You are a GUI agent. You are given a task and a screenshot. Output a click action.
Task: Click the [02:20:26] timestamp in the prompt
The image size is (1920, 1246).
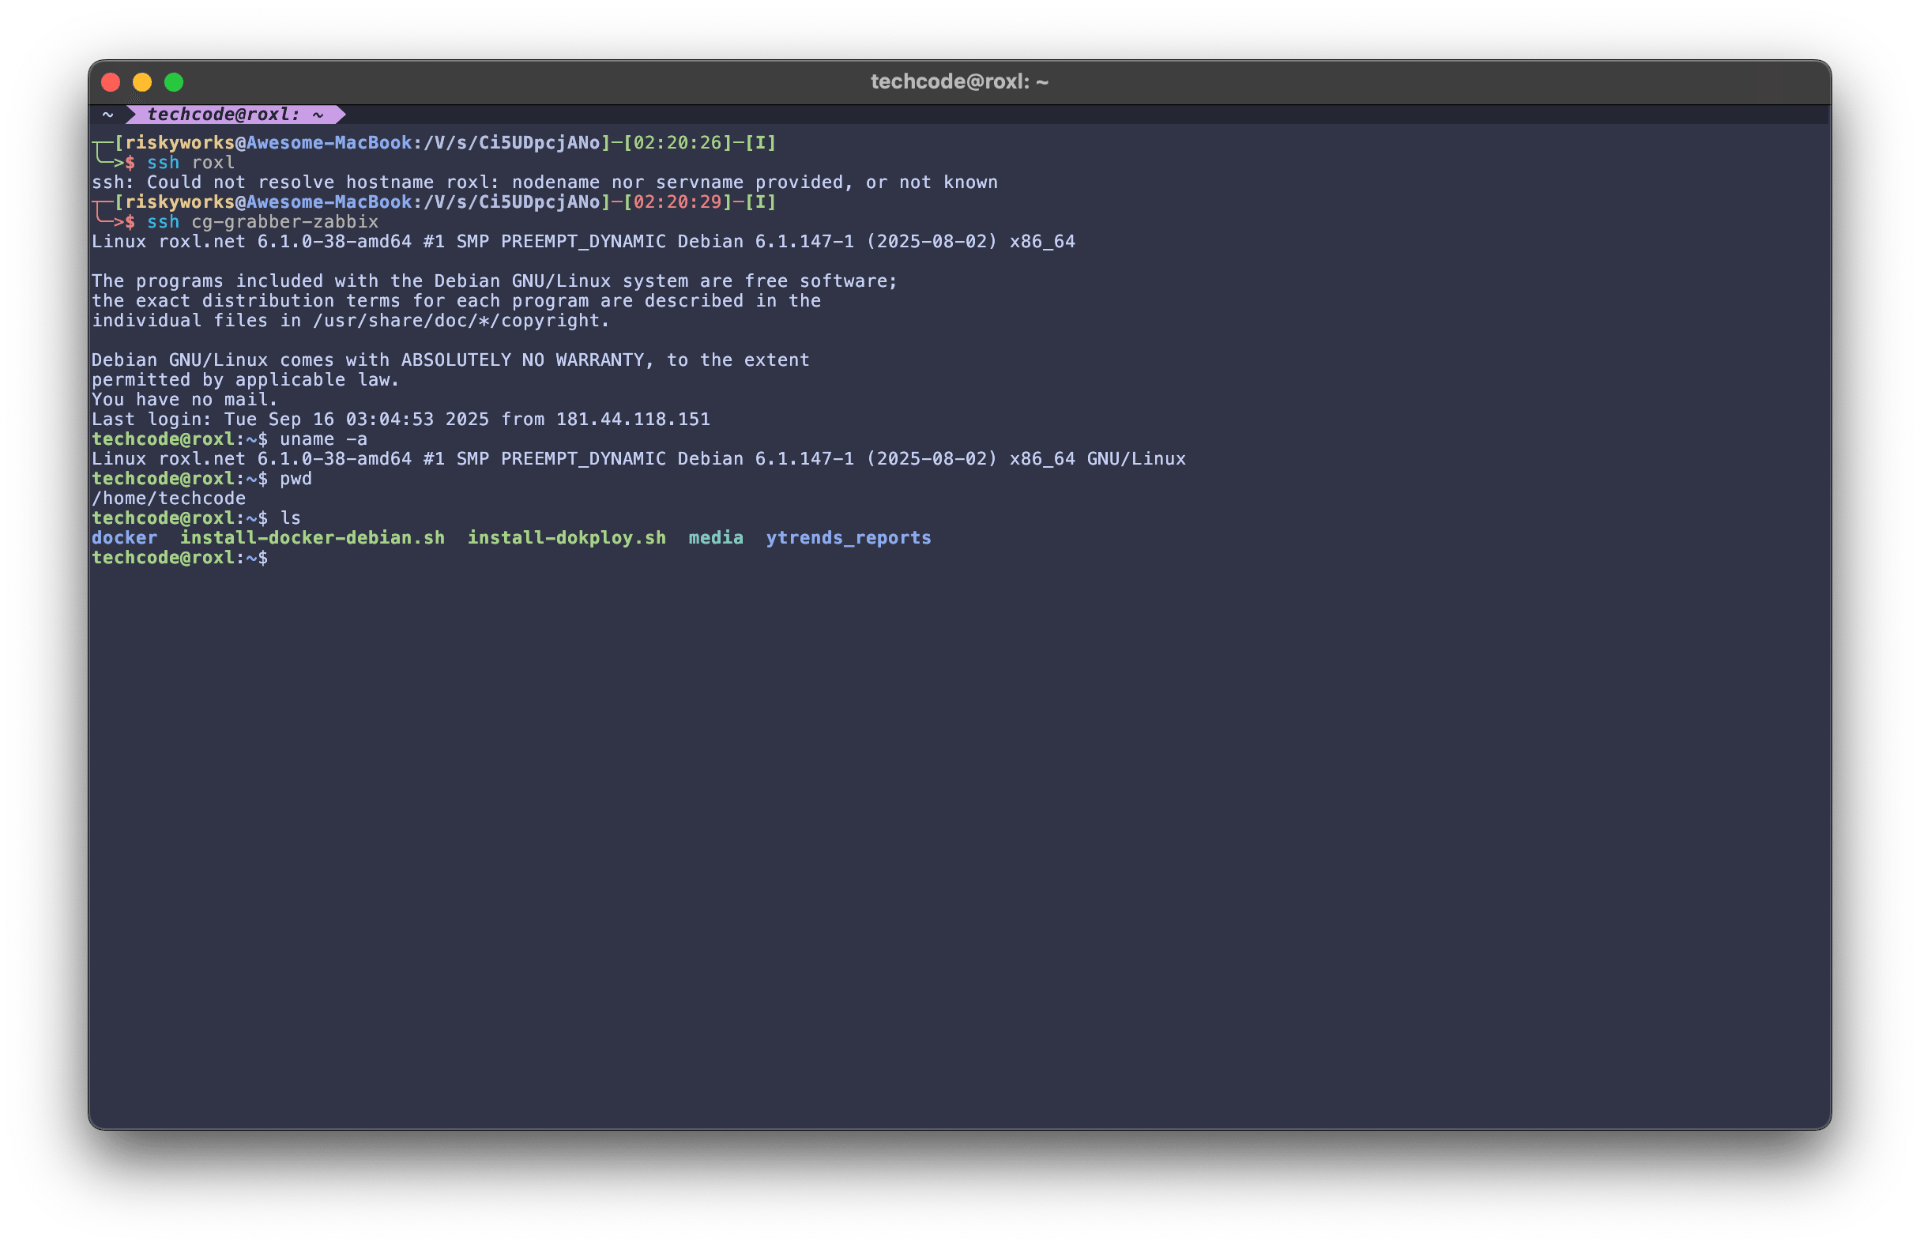[677, 143]
